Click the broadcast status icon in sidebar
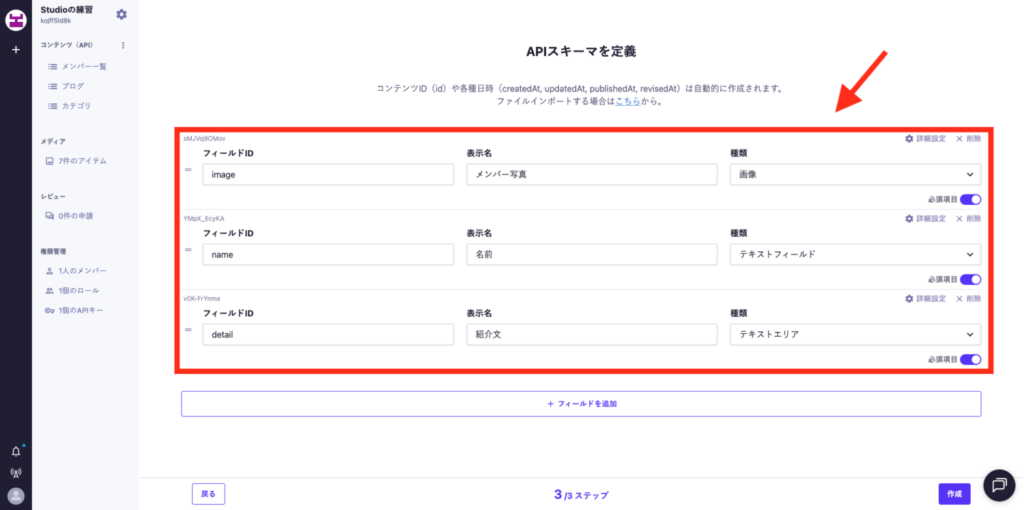1024x510 pixels. point(15,473)
